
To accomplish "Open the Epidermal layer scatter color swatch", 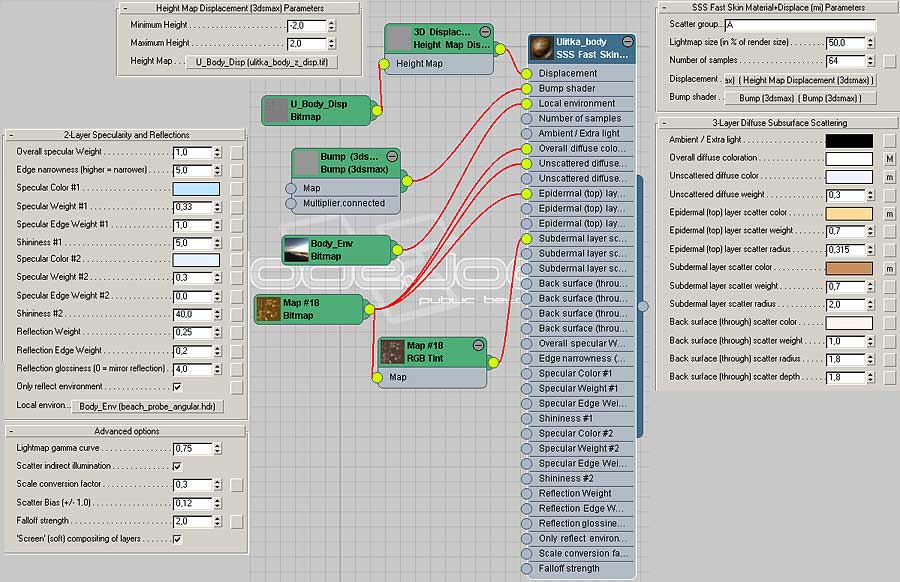I will click(848, 213).
